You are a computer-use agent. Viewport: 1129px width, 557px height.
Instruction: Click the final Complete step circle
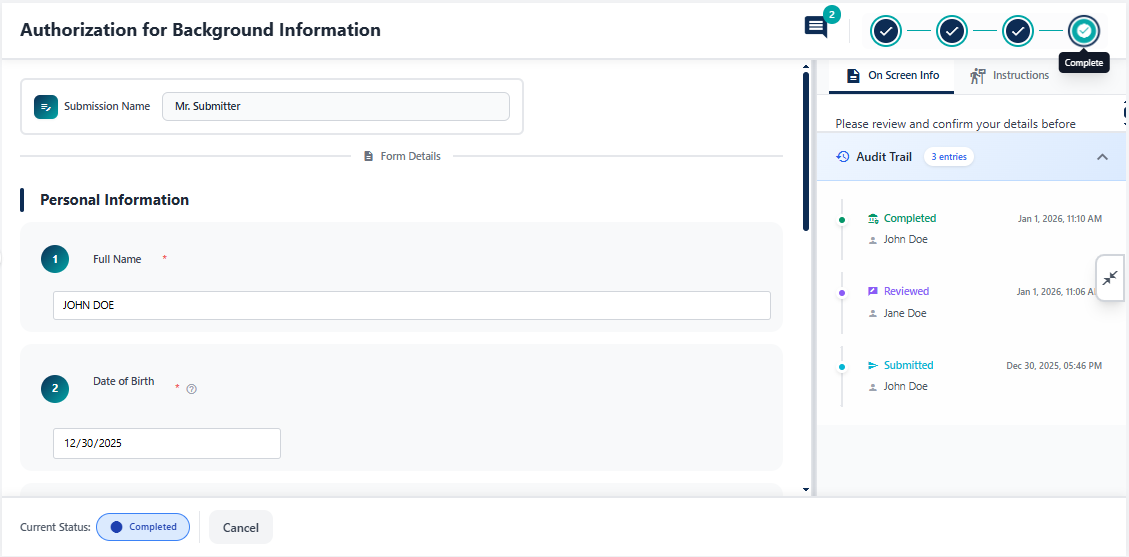pos(1084,31)
